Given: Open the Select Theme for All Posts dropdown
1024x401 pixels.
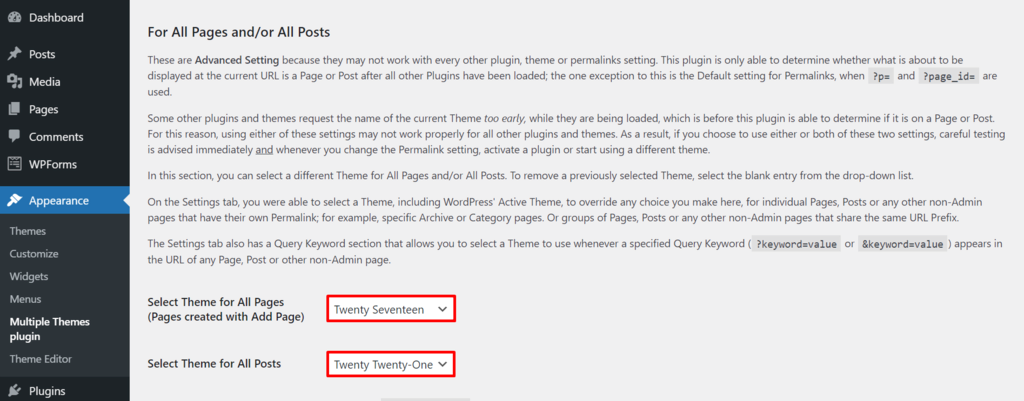Looking at the screenshot, I should coord(390,364).
